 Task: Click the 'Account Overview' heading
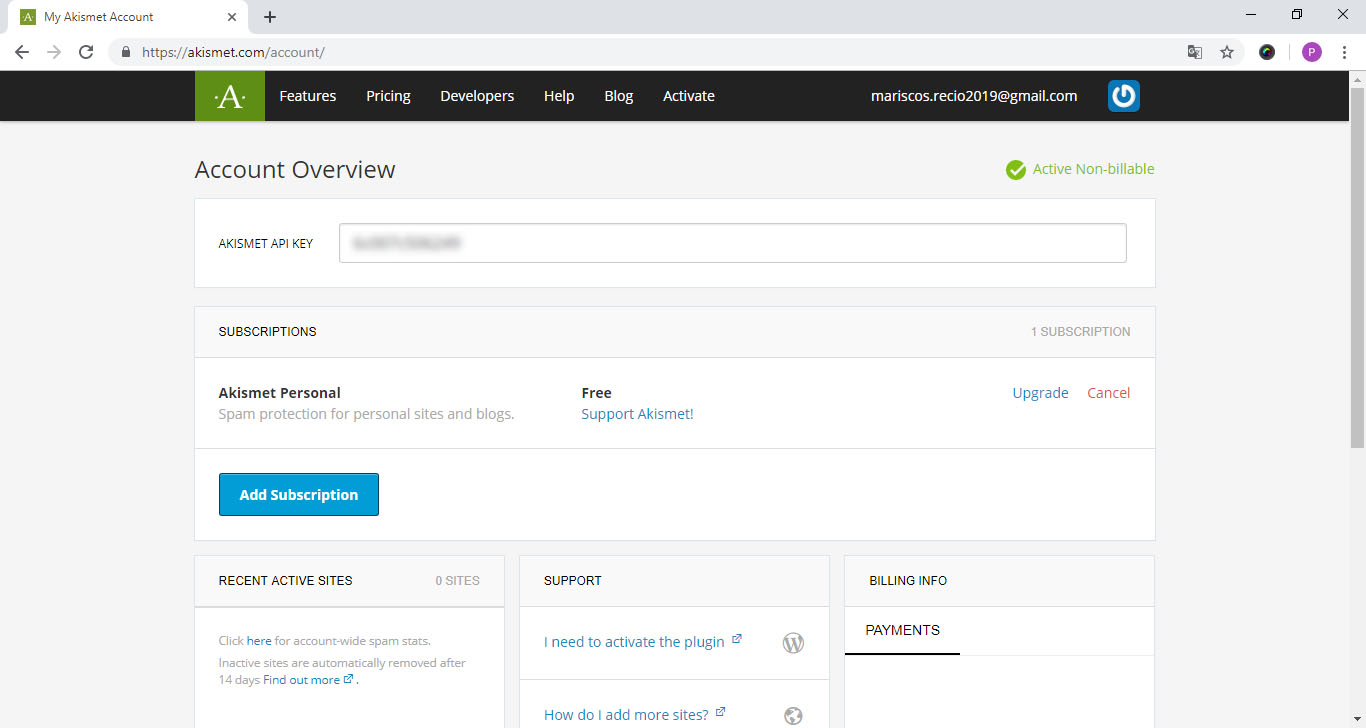(x=295, y=170)
